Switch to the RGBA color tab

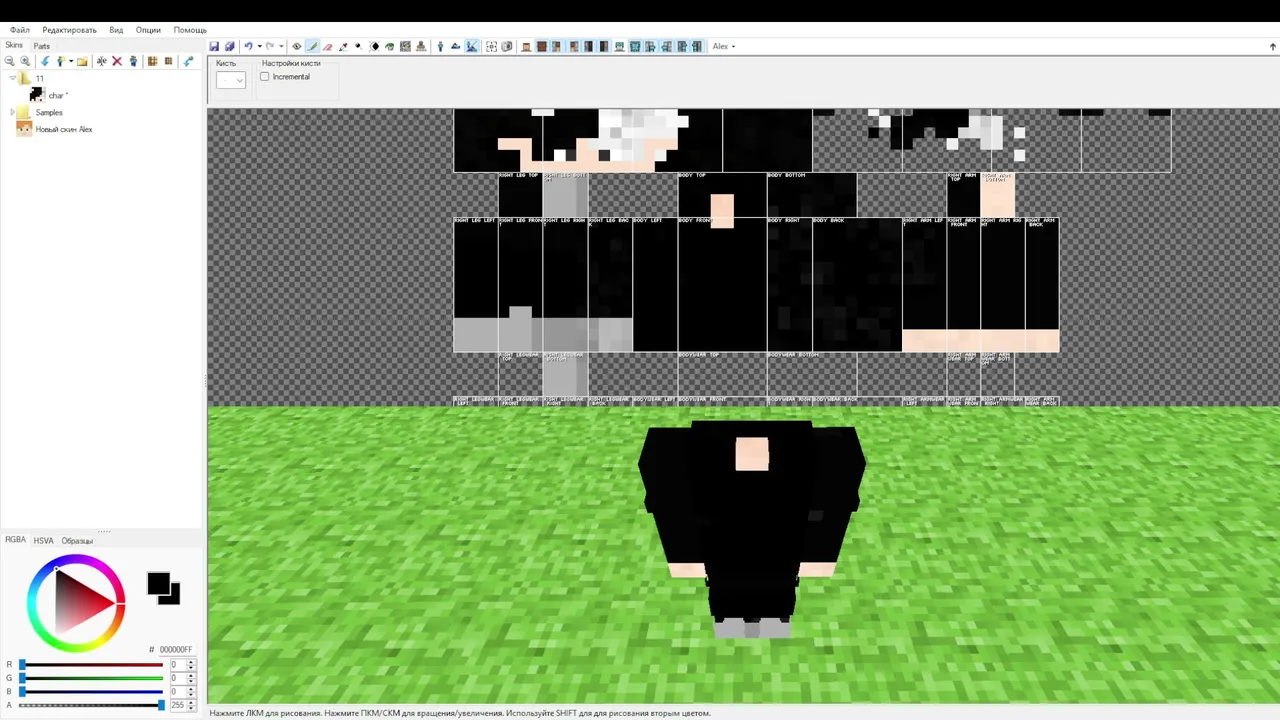[x=15, y=540]
